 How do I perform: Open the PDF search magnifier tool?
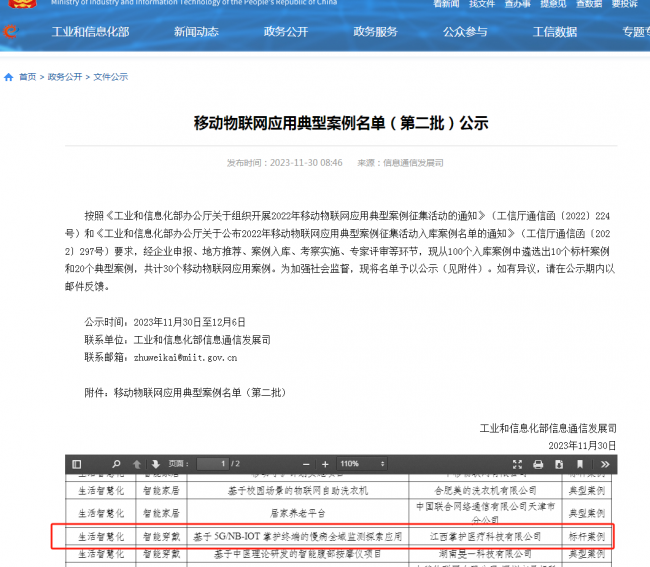[116, 464]
